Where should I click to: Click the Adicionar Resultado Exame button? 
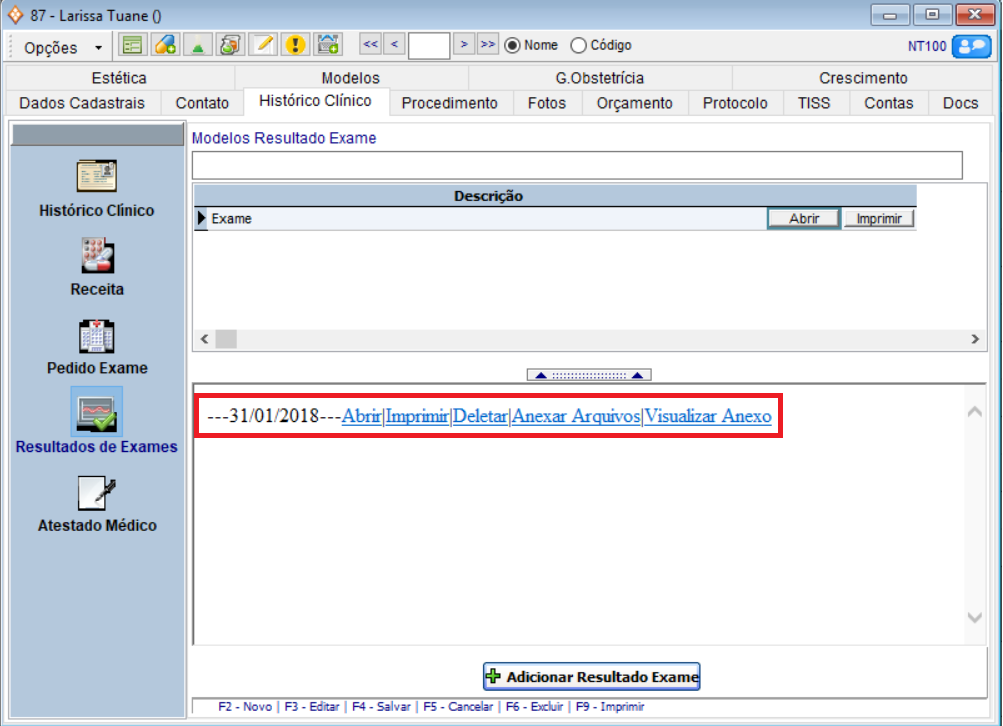click(x=592, y=677)
